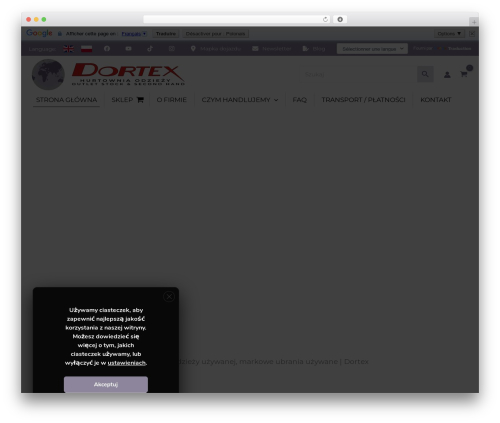
Task: Open the Blog link
Action: [314, 49]
